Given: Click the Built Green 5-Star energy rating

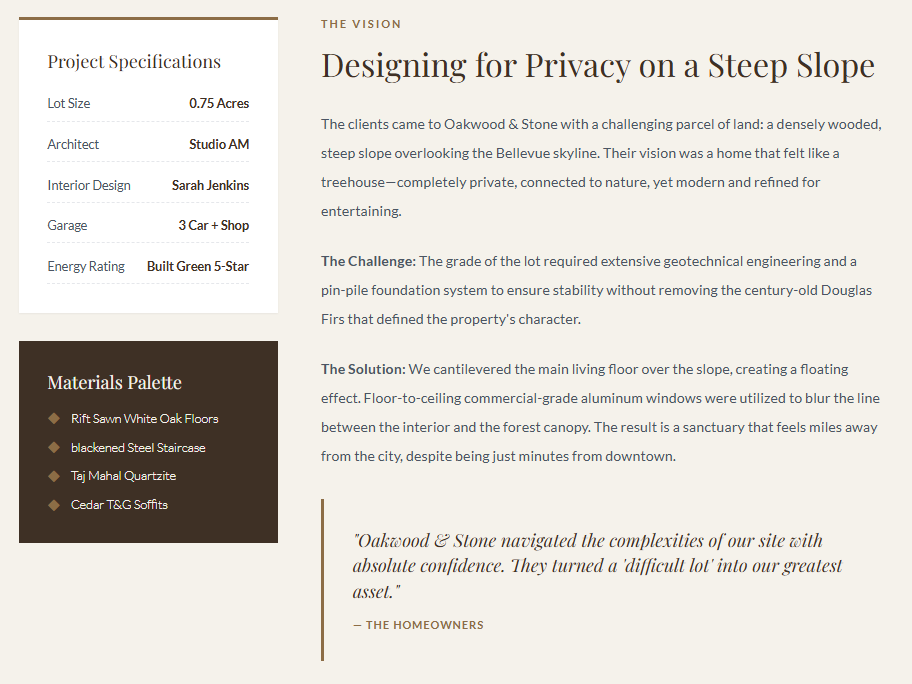Looking at the screenshot, I should click(198, 267).
